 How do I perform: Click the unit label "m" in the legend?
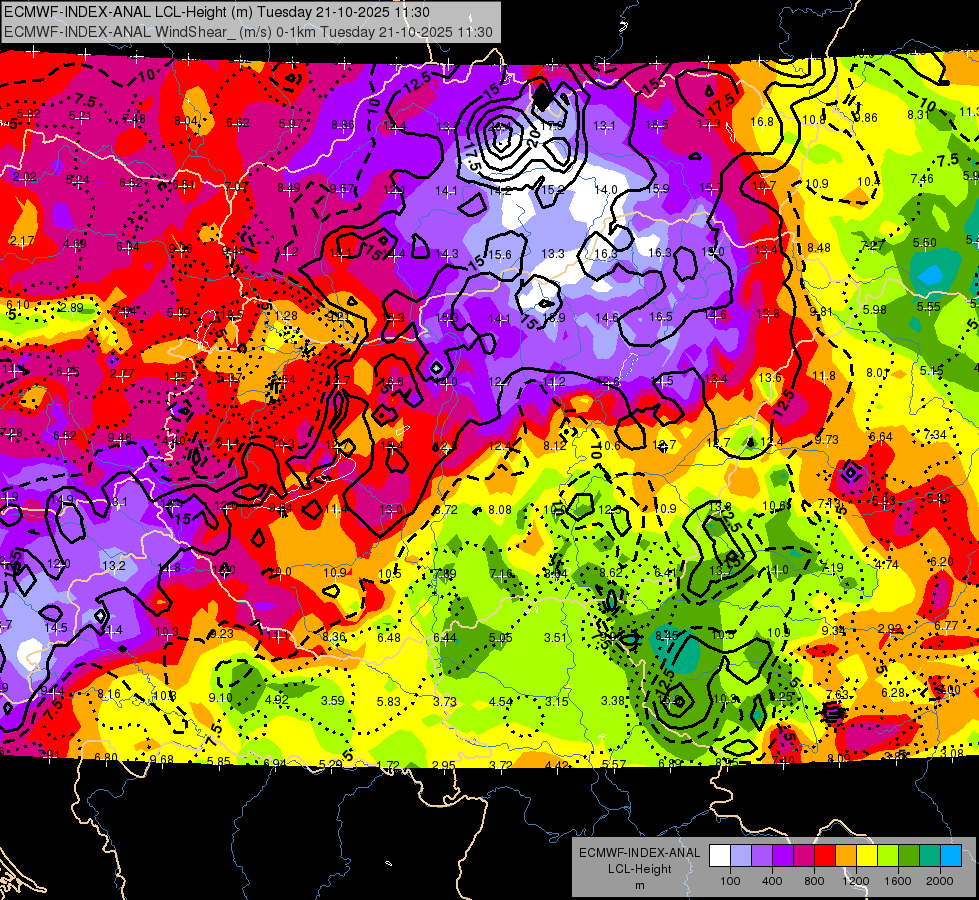point(639,885)
